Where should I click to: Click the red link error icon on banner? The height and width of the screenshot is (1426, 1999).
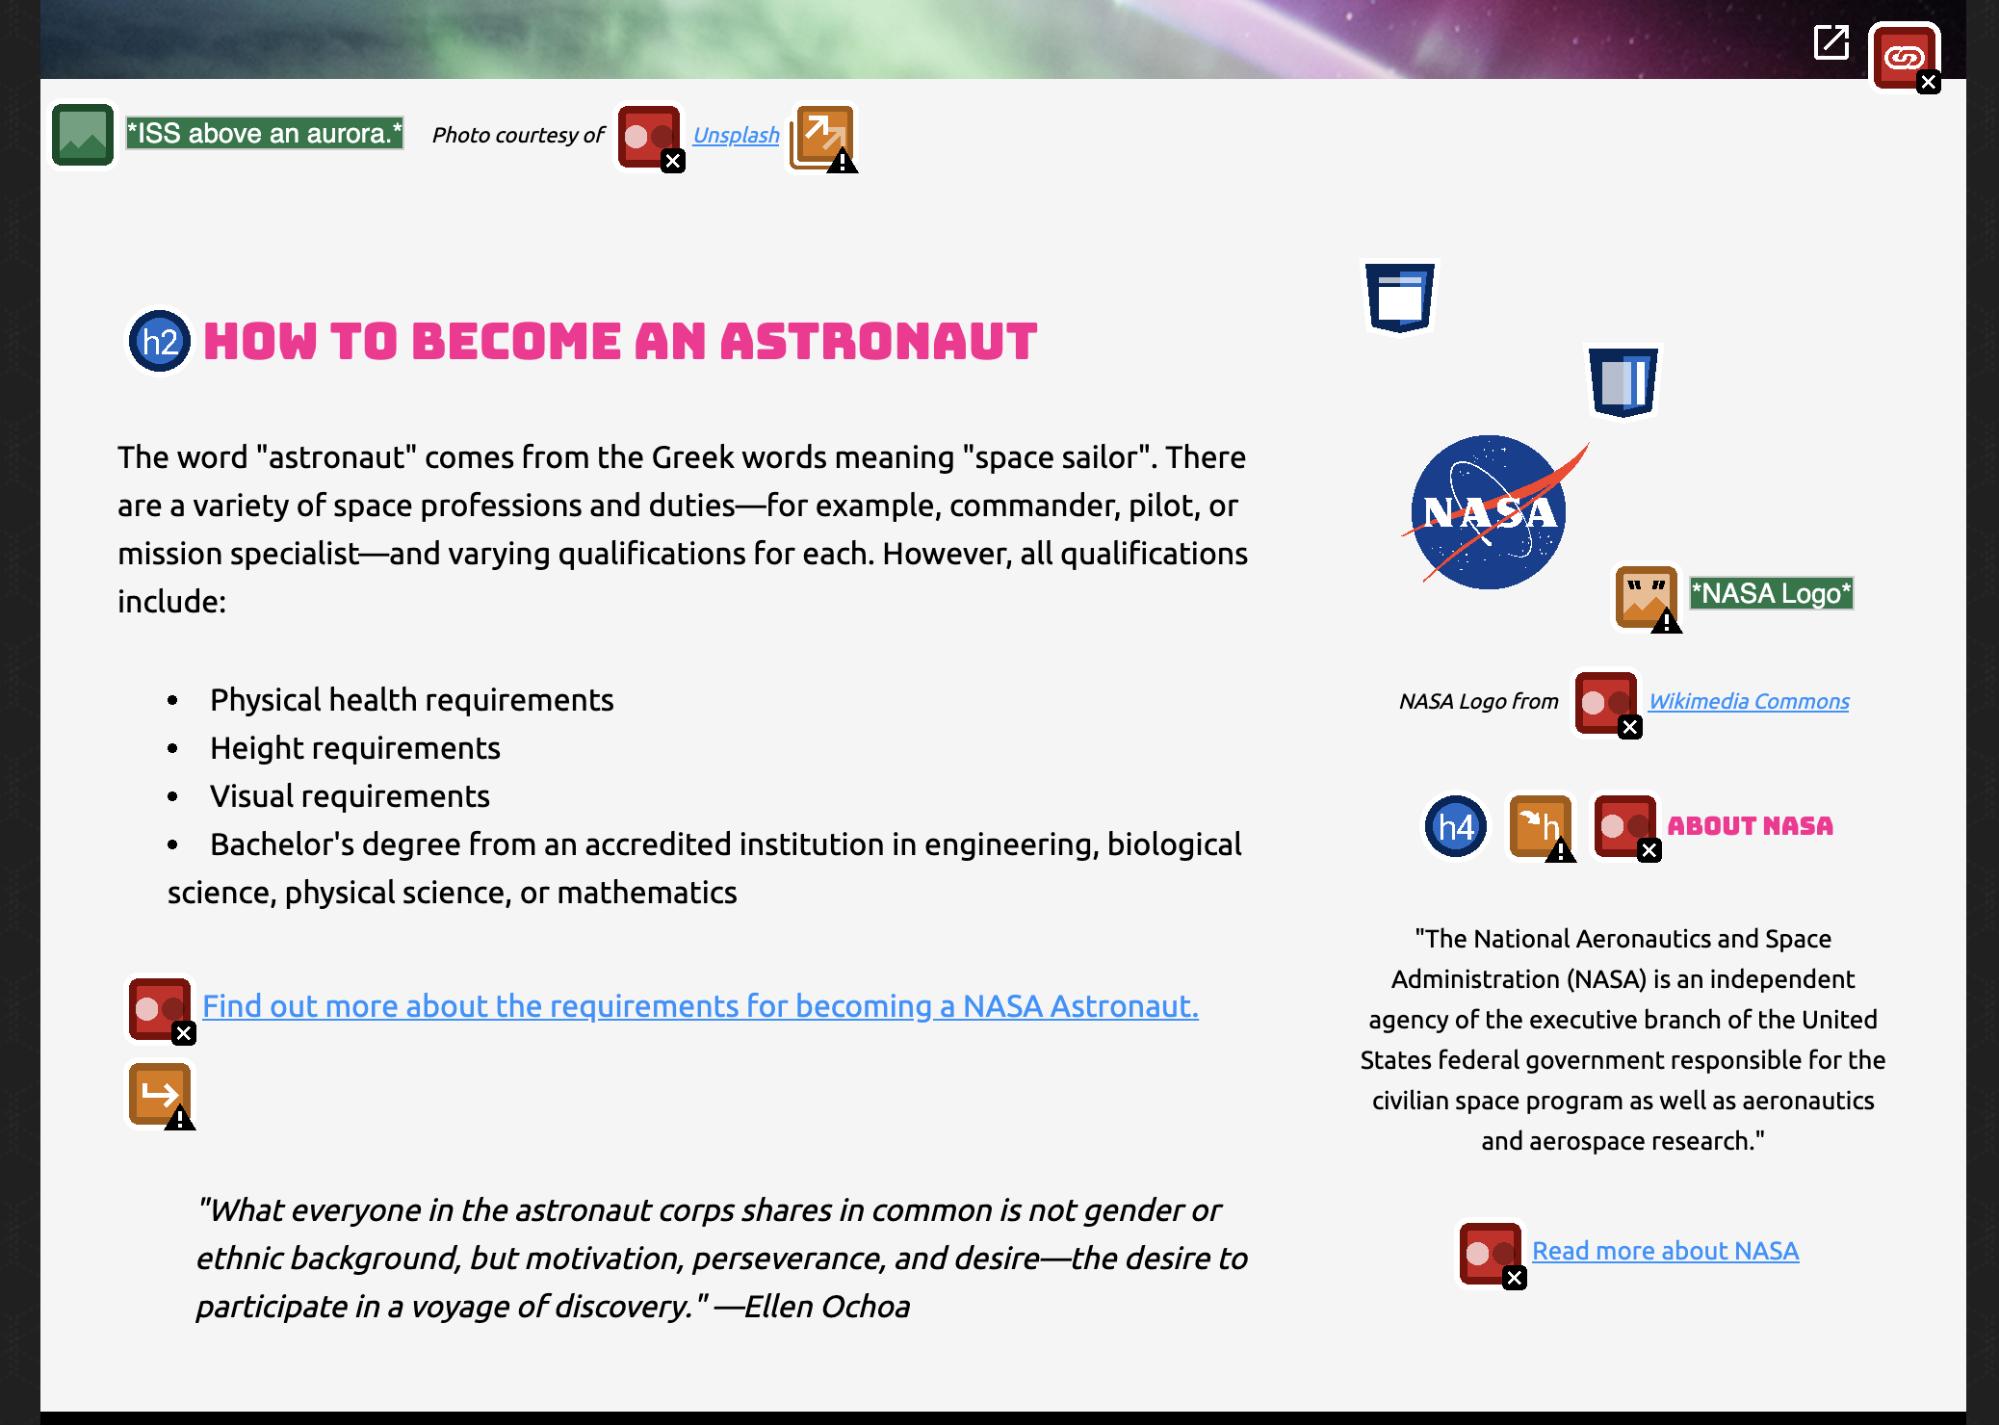[1903, 57]
